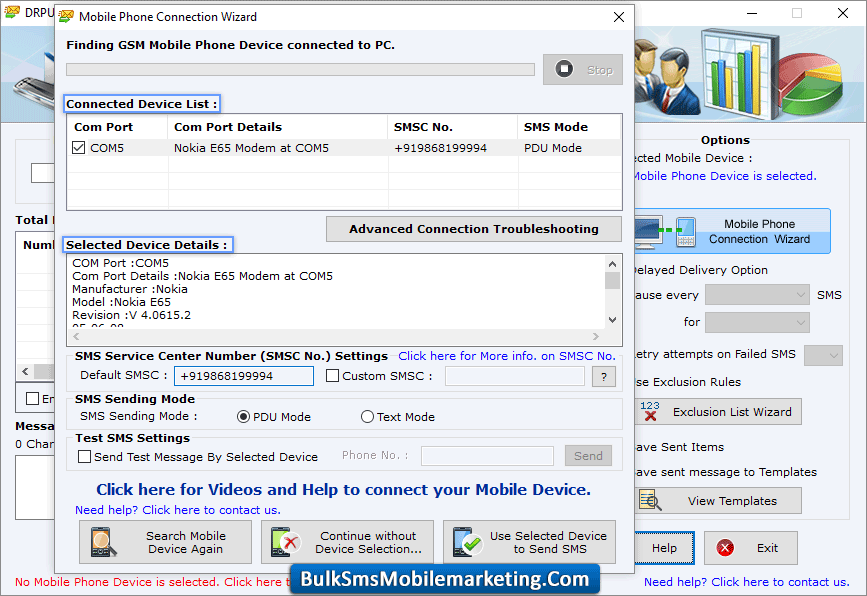This screenshot has height=596, width=867.
Task: Open Videos and Help to connect link
Action: (x=343, y=490)
